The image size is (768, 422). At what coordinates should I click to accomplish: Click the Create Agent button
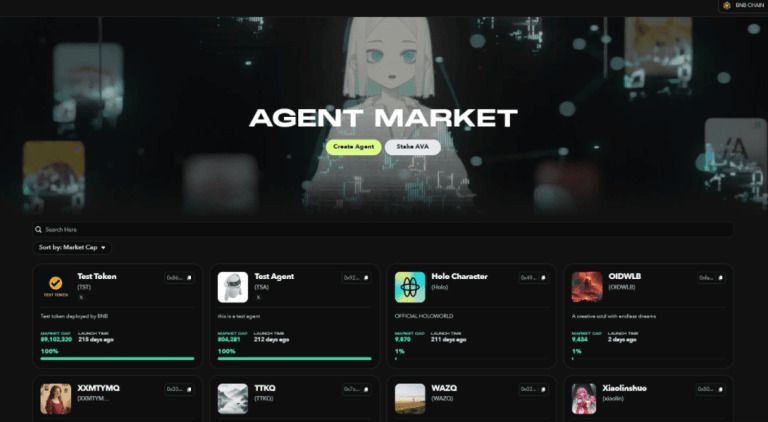[x=354, y=147]
